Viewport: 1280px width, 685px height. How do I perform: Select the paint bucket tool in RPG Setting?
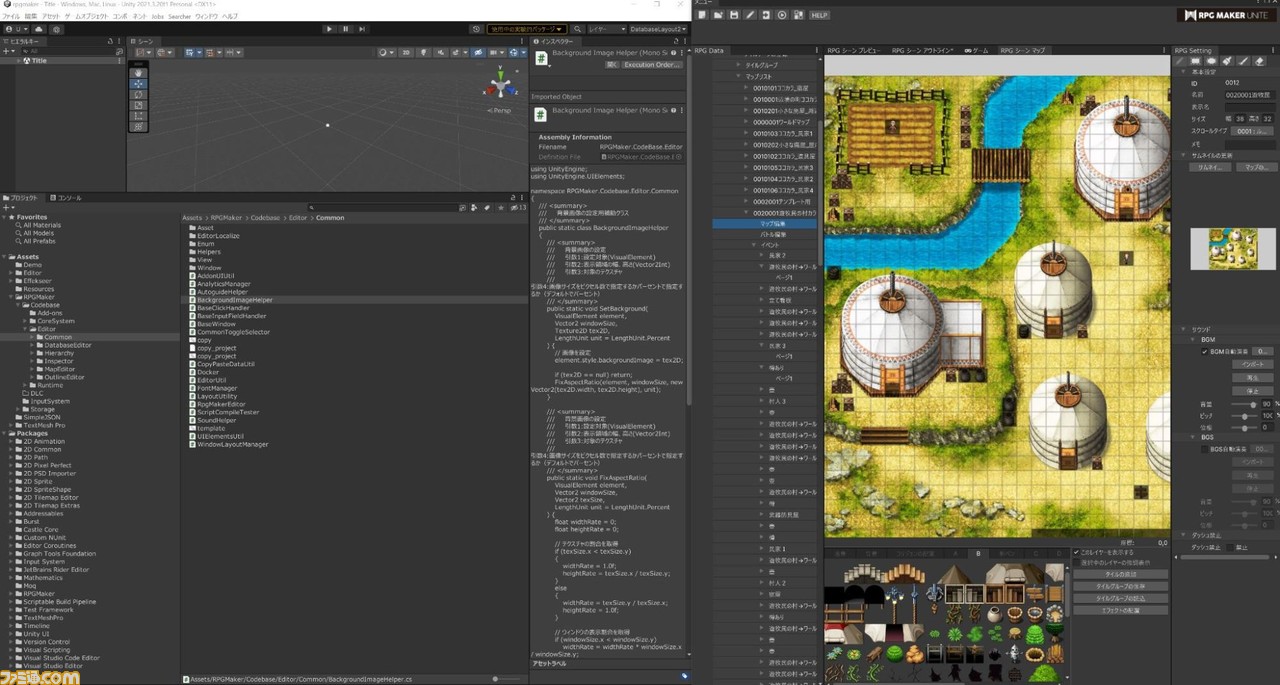[x=1229, y=61]
